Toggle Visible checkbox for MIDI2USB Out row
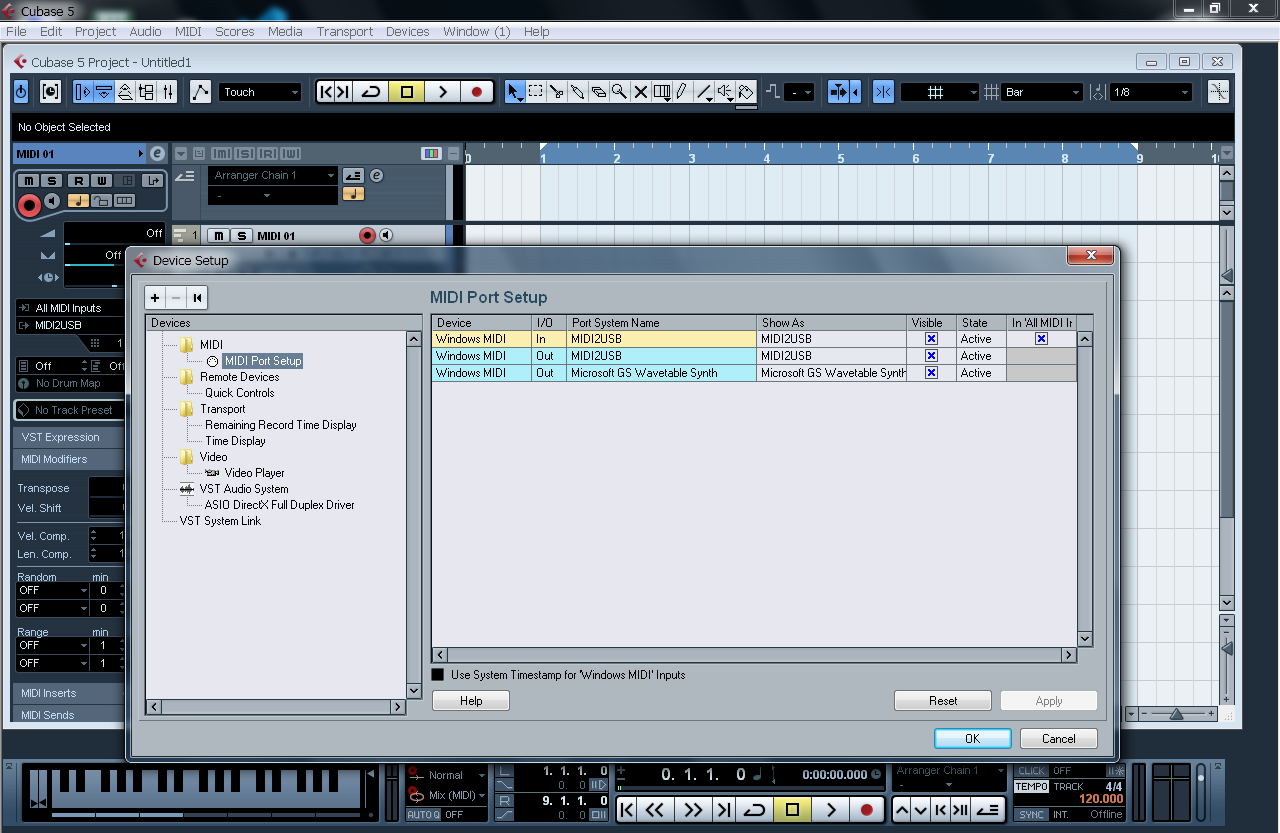Screen dimensions: 1280x833 click(x=931, y=356)
